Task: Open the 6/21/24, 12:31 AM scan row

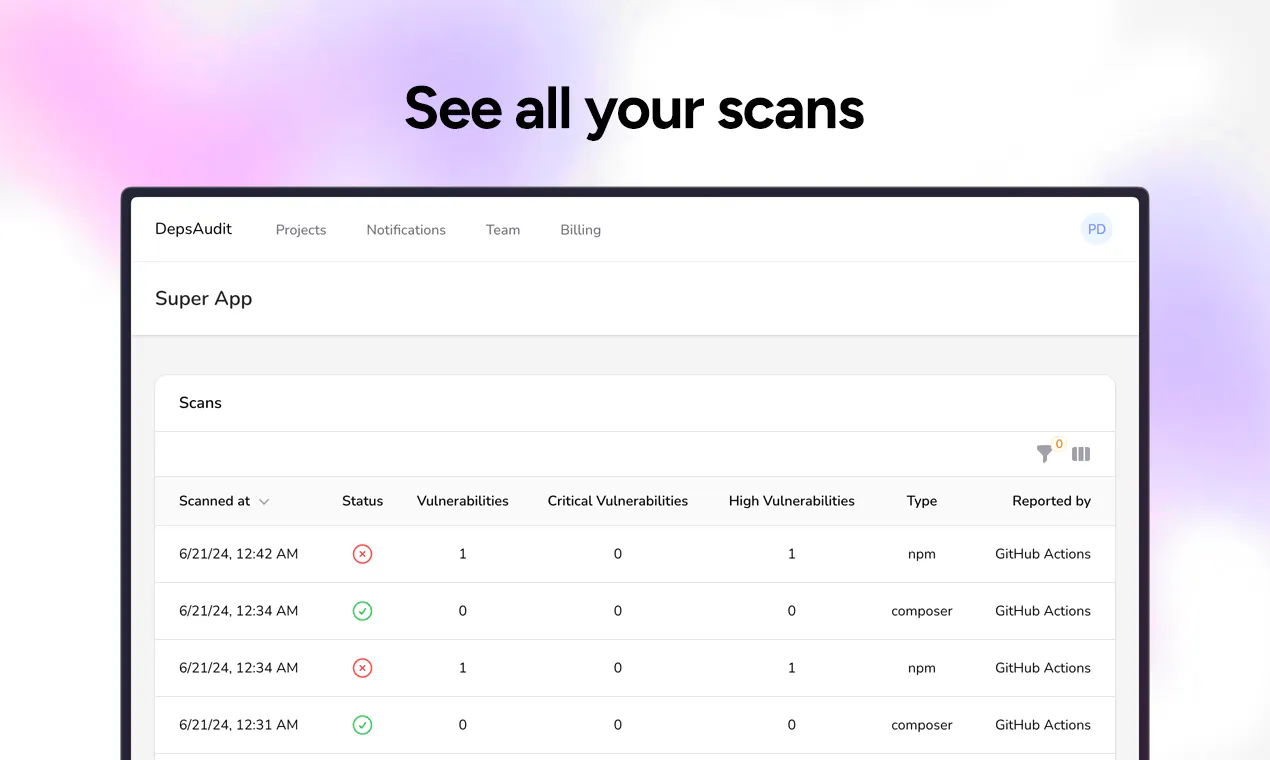Action: [635, 725]
